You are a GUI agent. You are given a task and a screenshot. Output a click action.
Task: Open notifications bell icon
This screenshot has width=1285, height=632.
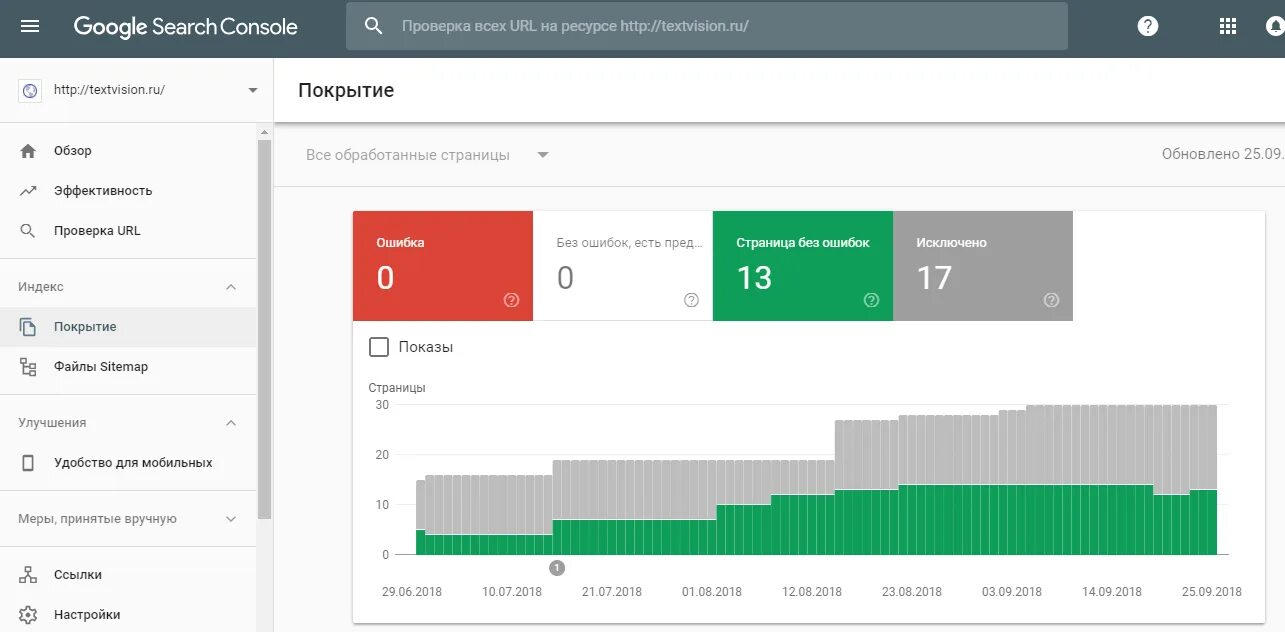point(1277,26)
